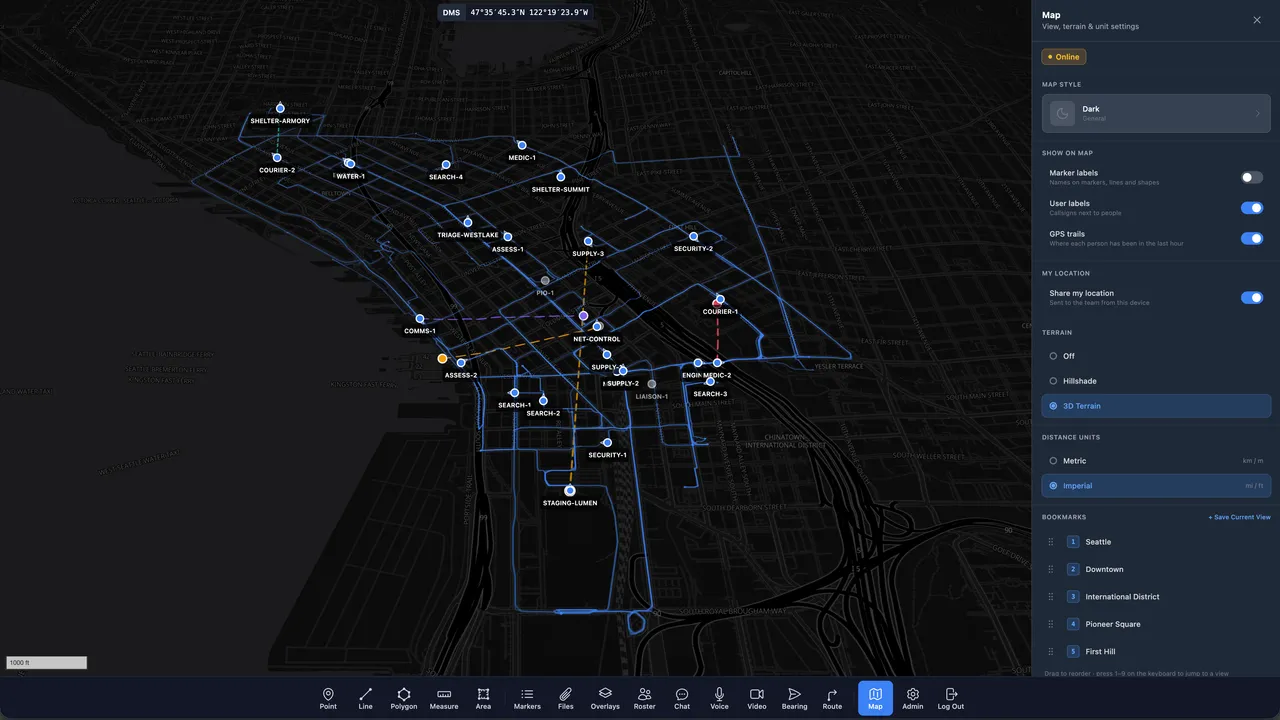This screenshot has width=1280, height=720.
Task: Select the SHELTER-ARMORY marker on map
Action: pyautogui.click(x=280, y=108)
